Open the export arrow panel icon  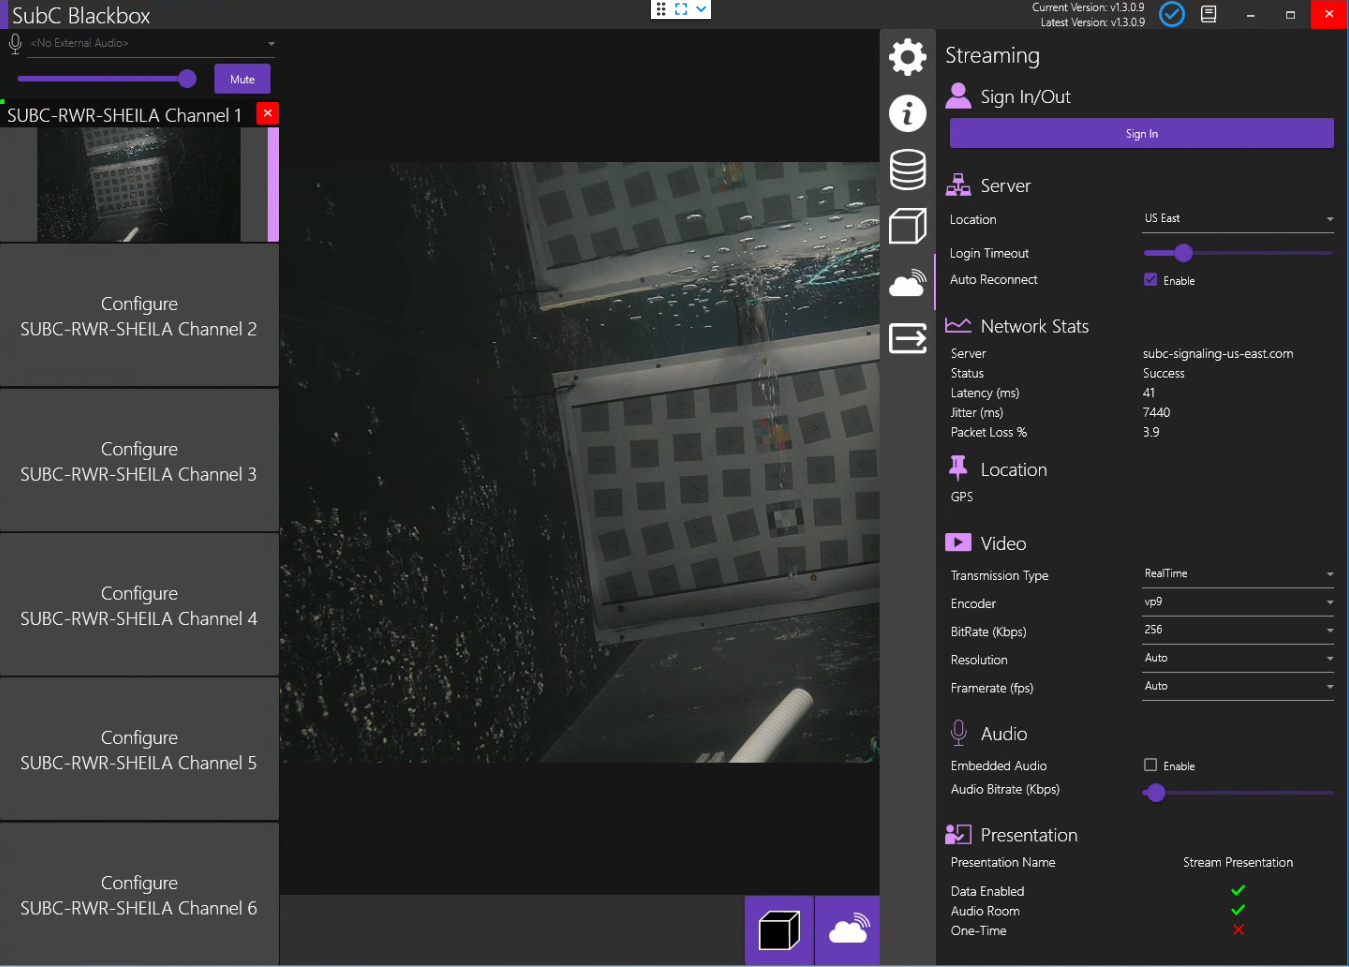click(907, 339)
